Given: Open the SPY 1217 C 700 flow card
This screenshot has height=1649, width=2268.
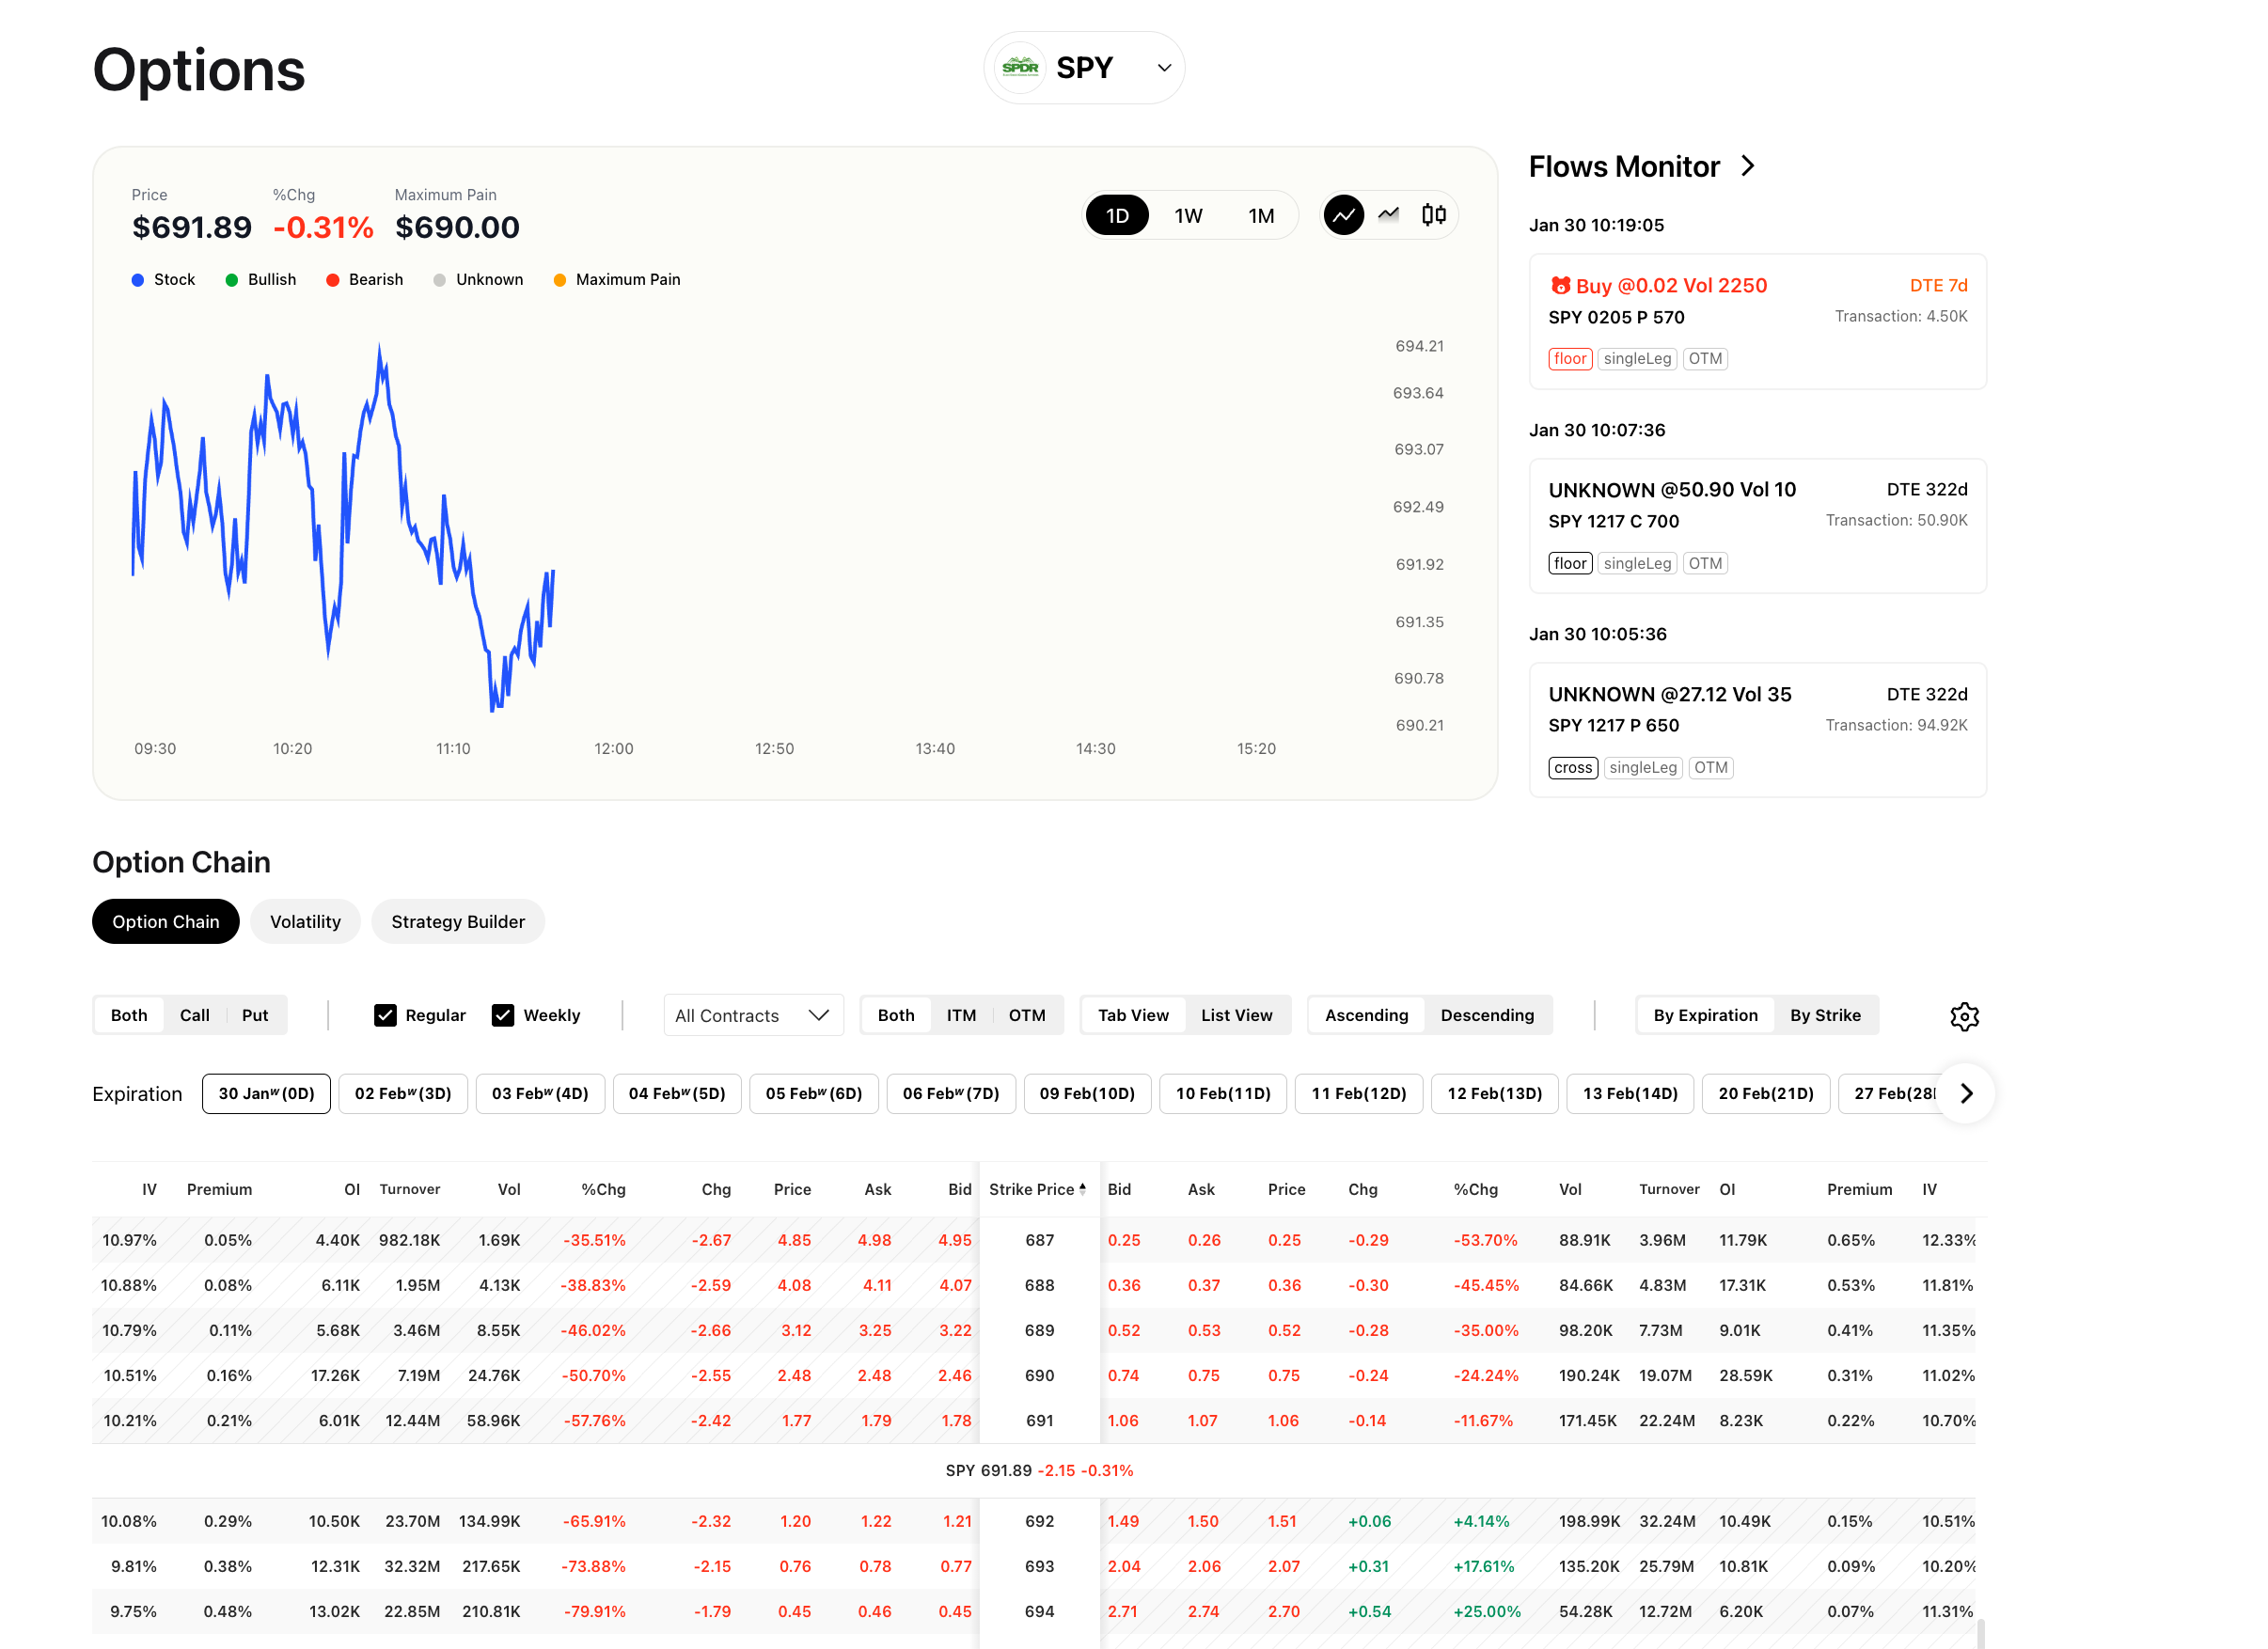Looking at the screenshot, I should click(1756, 525).
